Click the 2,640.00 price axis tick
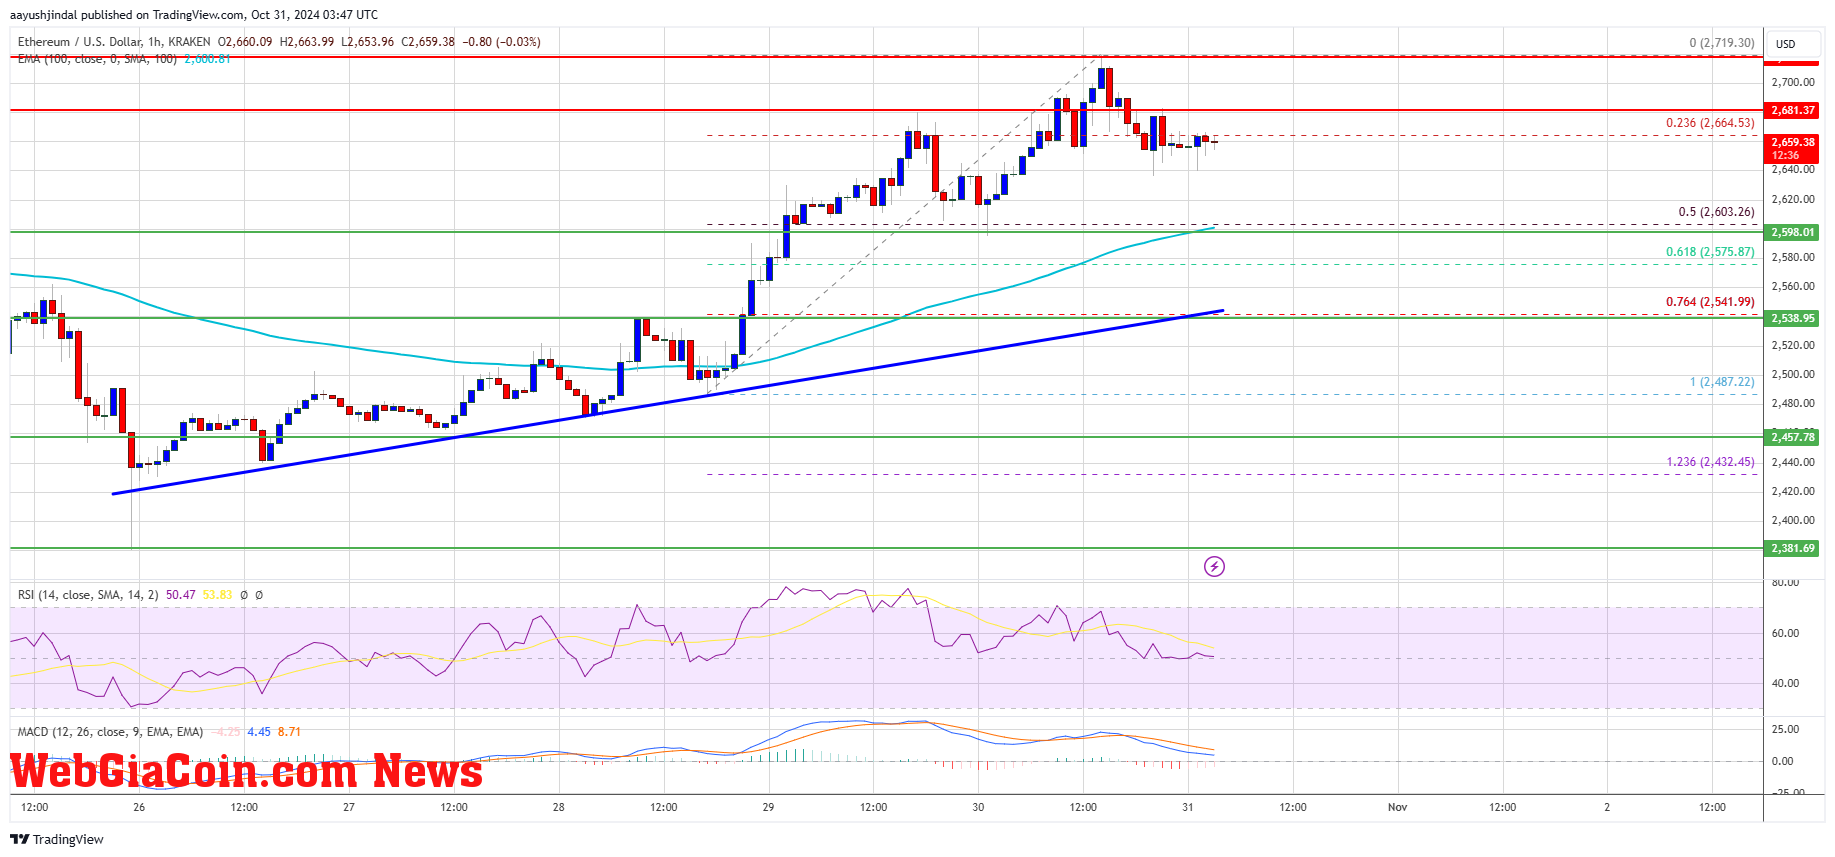Image resolution: width=1835 pixels, height=857 pixels. pyautogui.click(x=1792, y=170)
